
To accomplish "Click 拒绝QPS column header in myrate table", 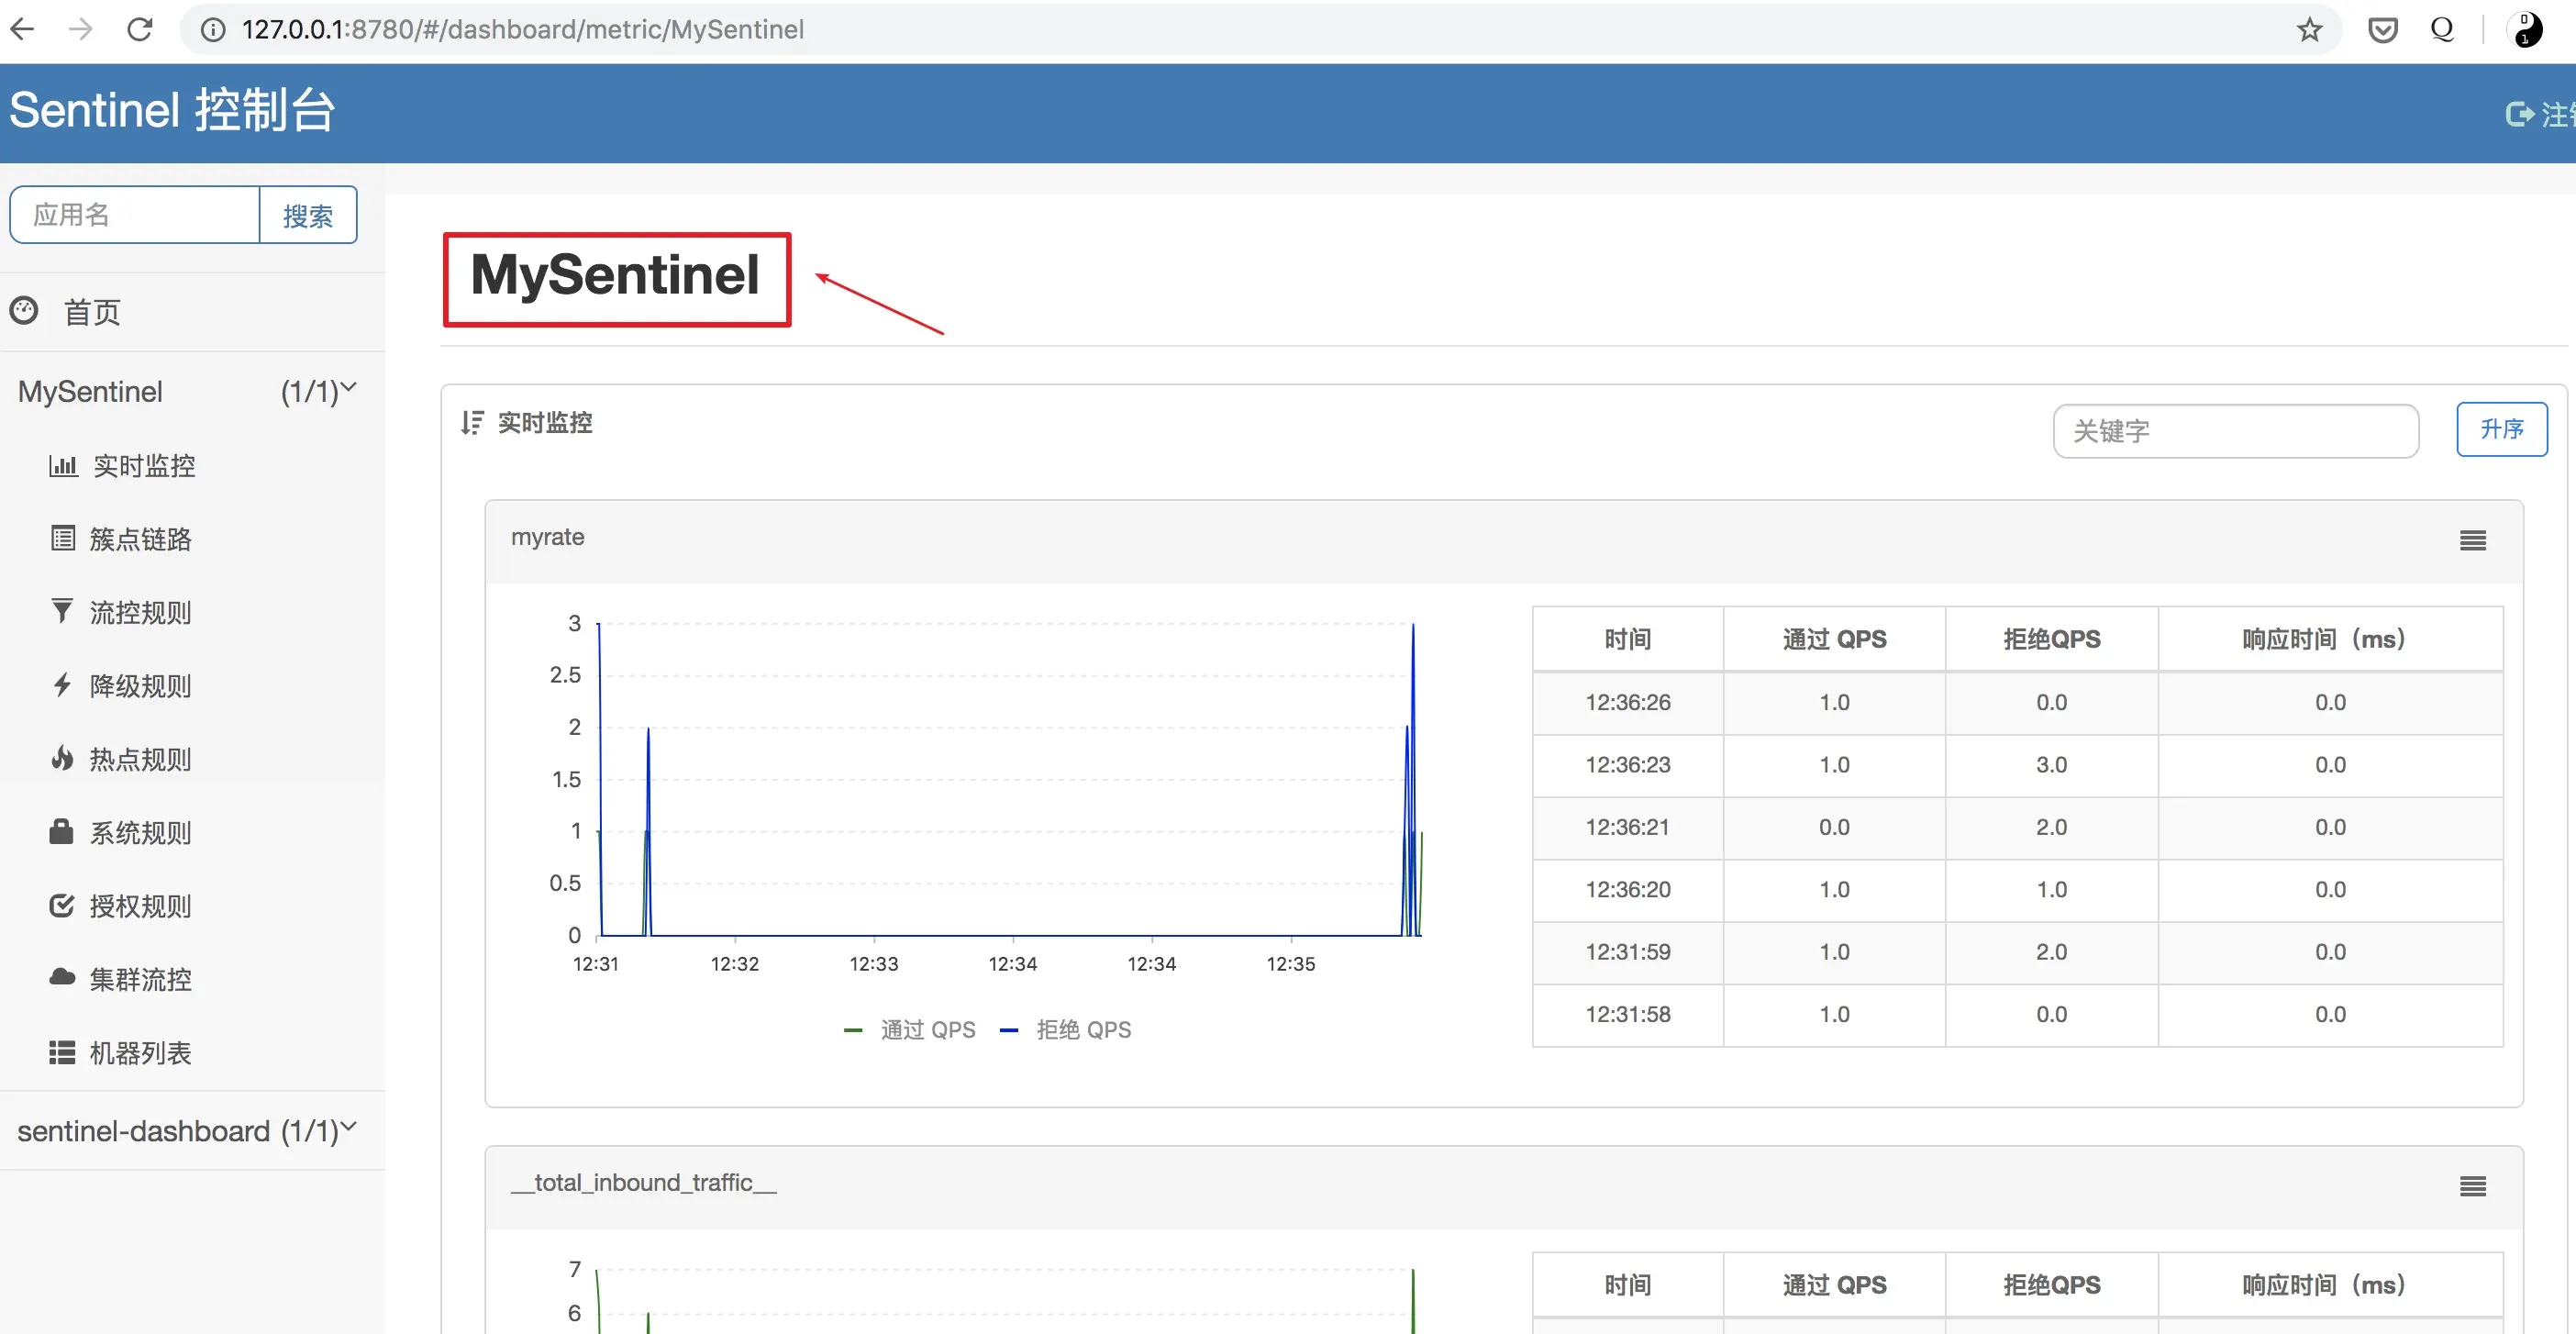I will coord(2051,639).
